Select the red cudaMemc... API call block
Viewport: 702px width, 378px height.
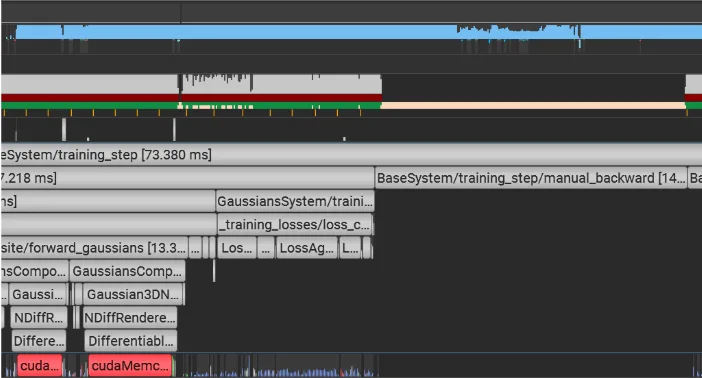pos(130,366)
